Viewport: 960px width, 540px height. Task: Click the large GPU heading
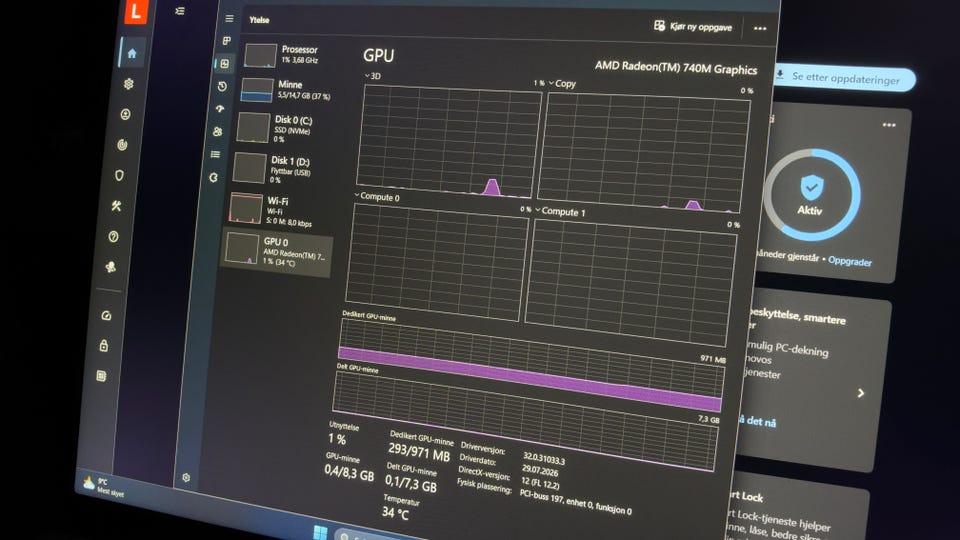378,56
